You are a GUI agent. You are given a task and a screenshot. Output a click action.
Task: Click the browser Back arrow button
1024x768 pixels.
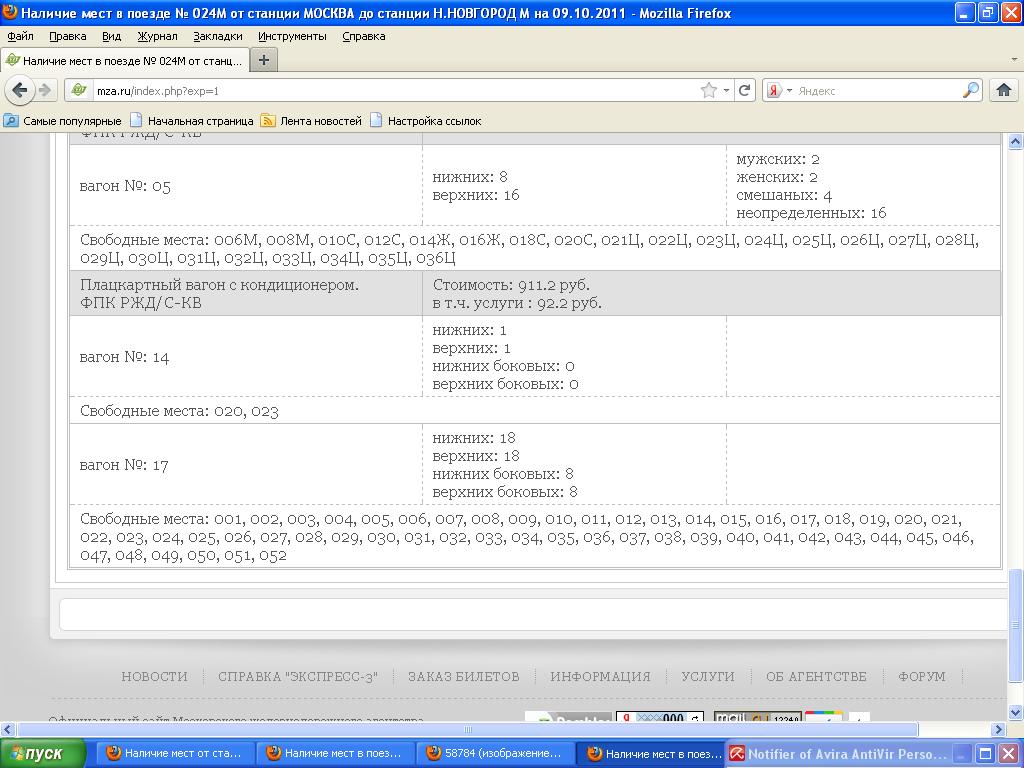(19, 90)
